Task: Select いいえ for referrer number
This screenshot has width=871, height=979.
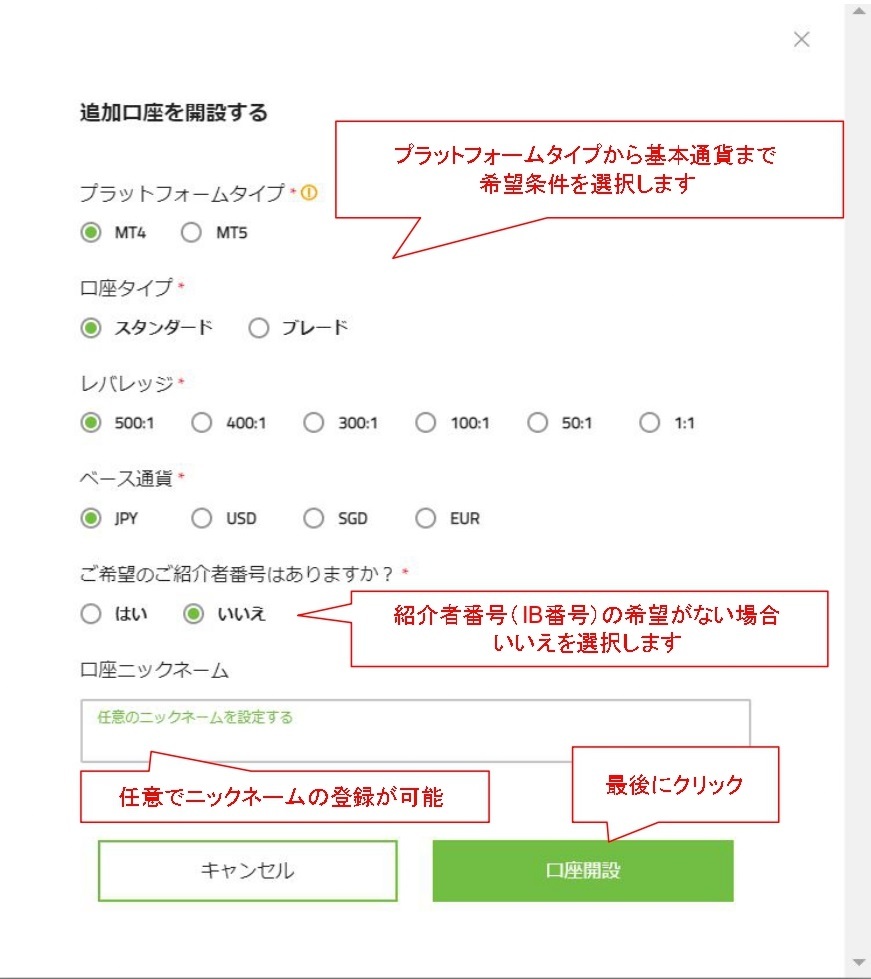Action: click(193, 614)
